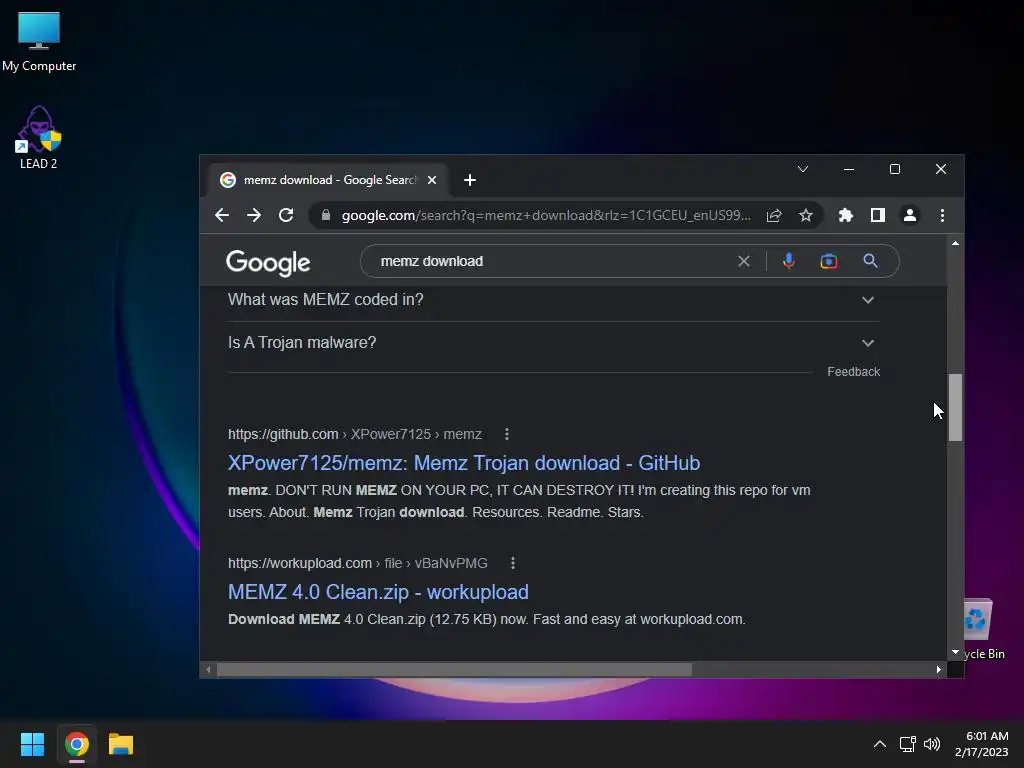Click the Chrome address bar URL
This screenshot has width=1024, height=768.
tap(546, 216)
